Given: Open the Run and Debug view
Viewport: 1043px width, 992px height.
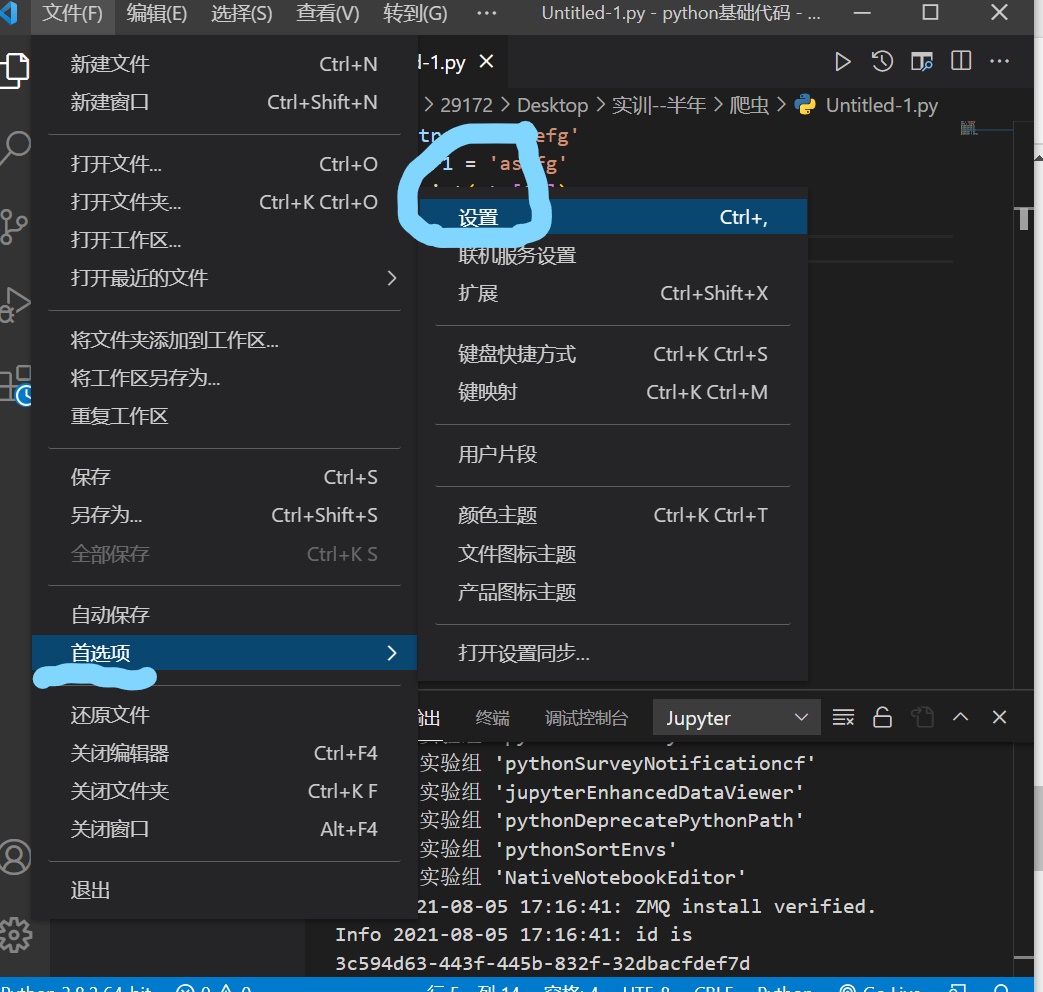Looking at the screenshot, I should pos(15,305).
